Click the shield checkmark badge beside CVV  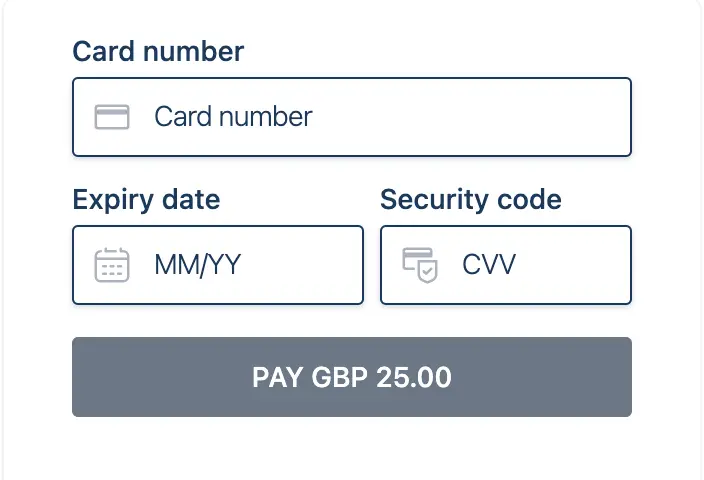pyautogui.click(x=427, y=271)
